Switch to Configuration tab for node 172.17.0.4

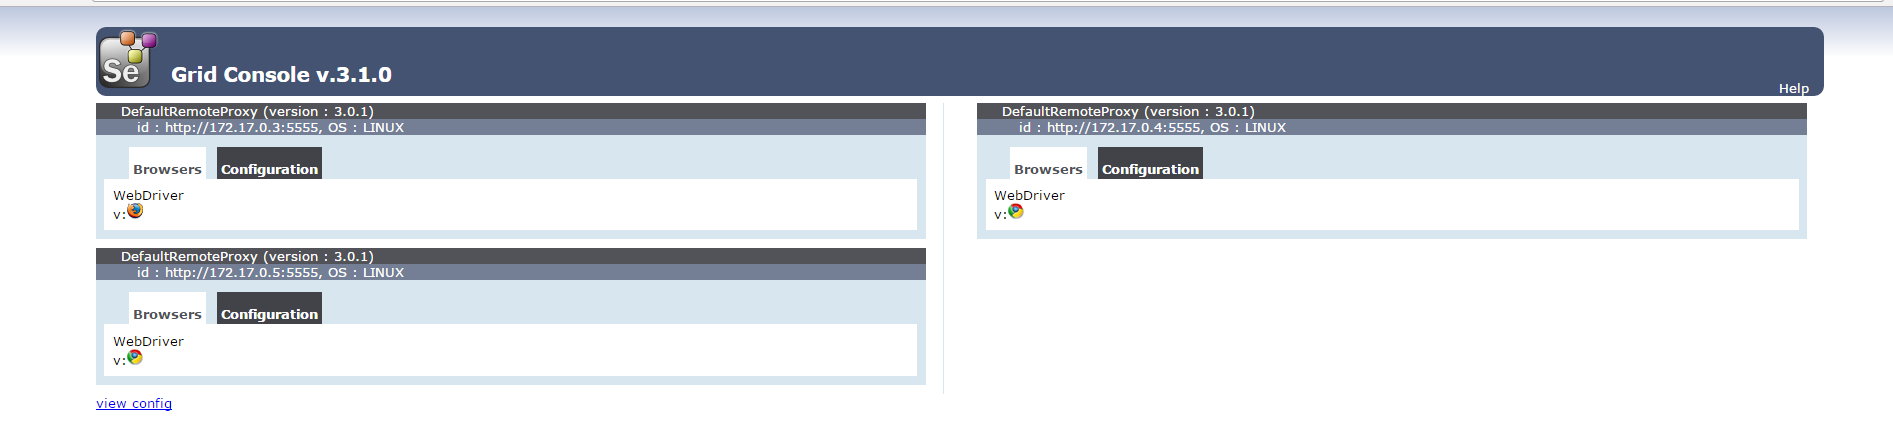click(x=1150, y=168)
